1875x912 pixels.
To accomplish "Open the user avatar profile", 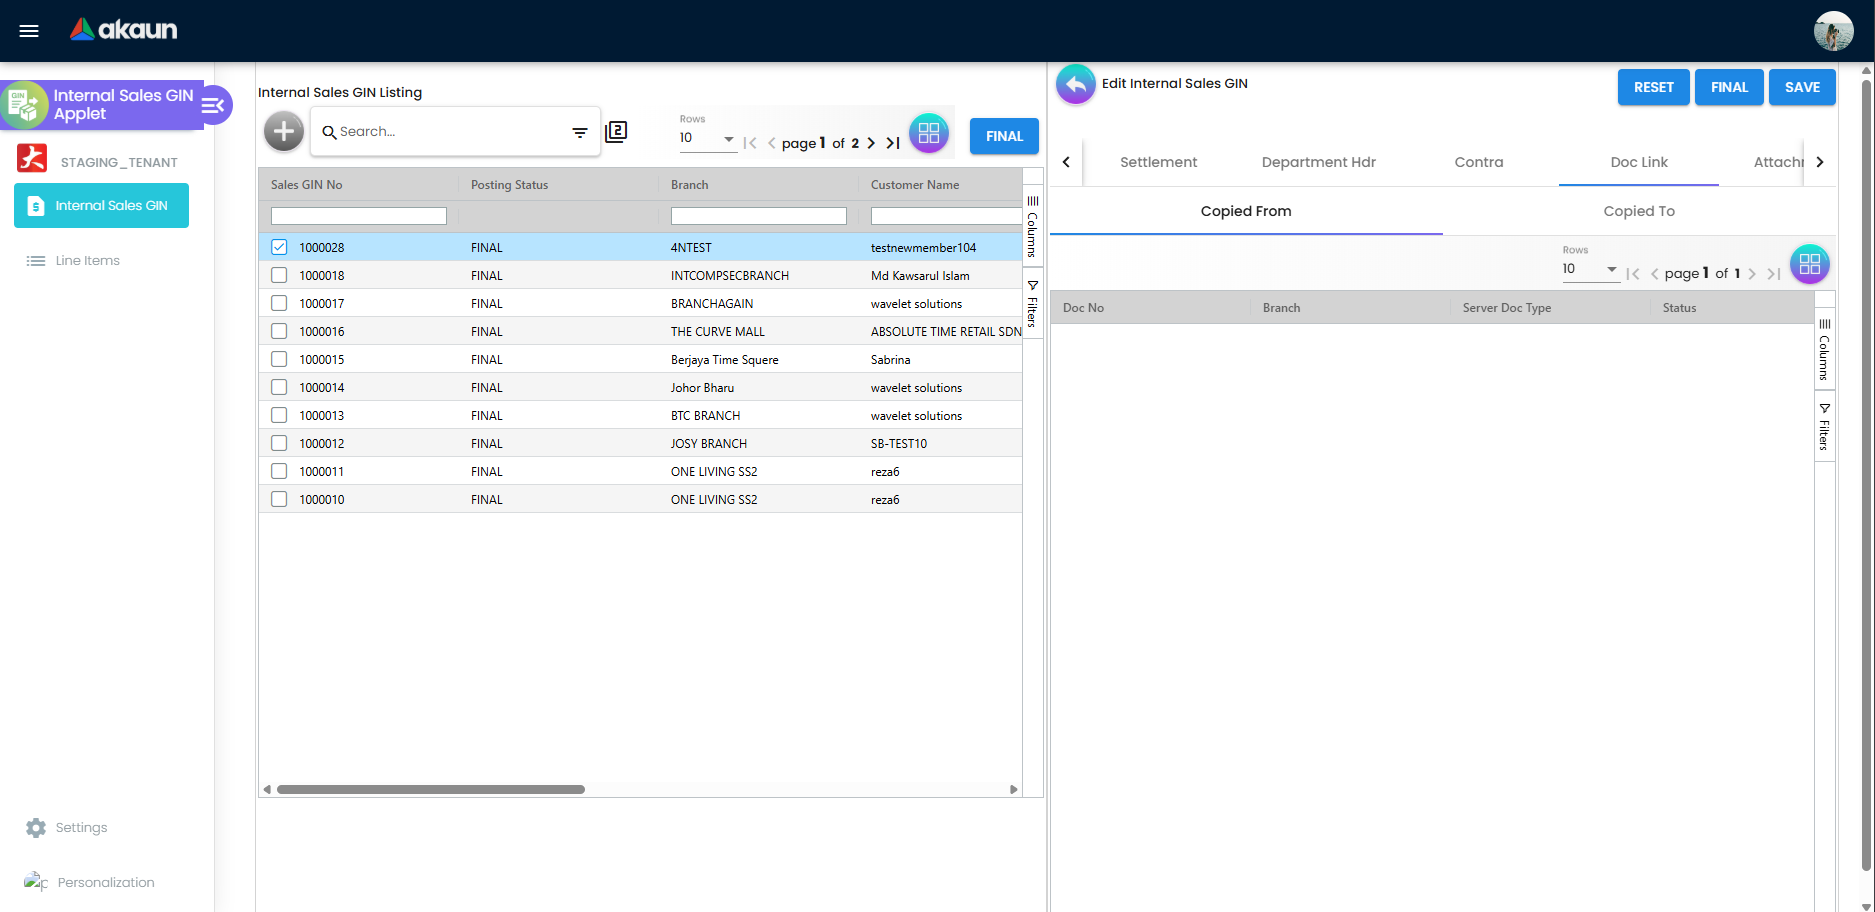I will click(1833, 31).
